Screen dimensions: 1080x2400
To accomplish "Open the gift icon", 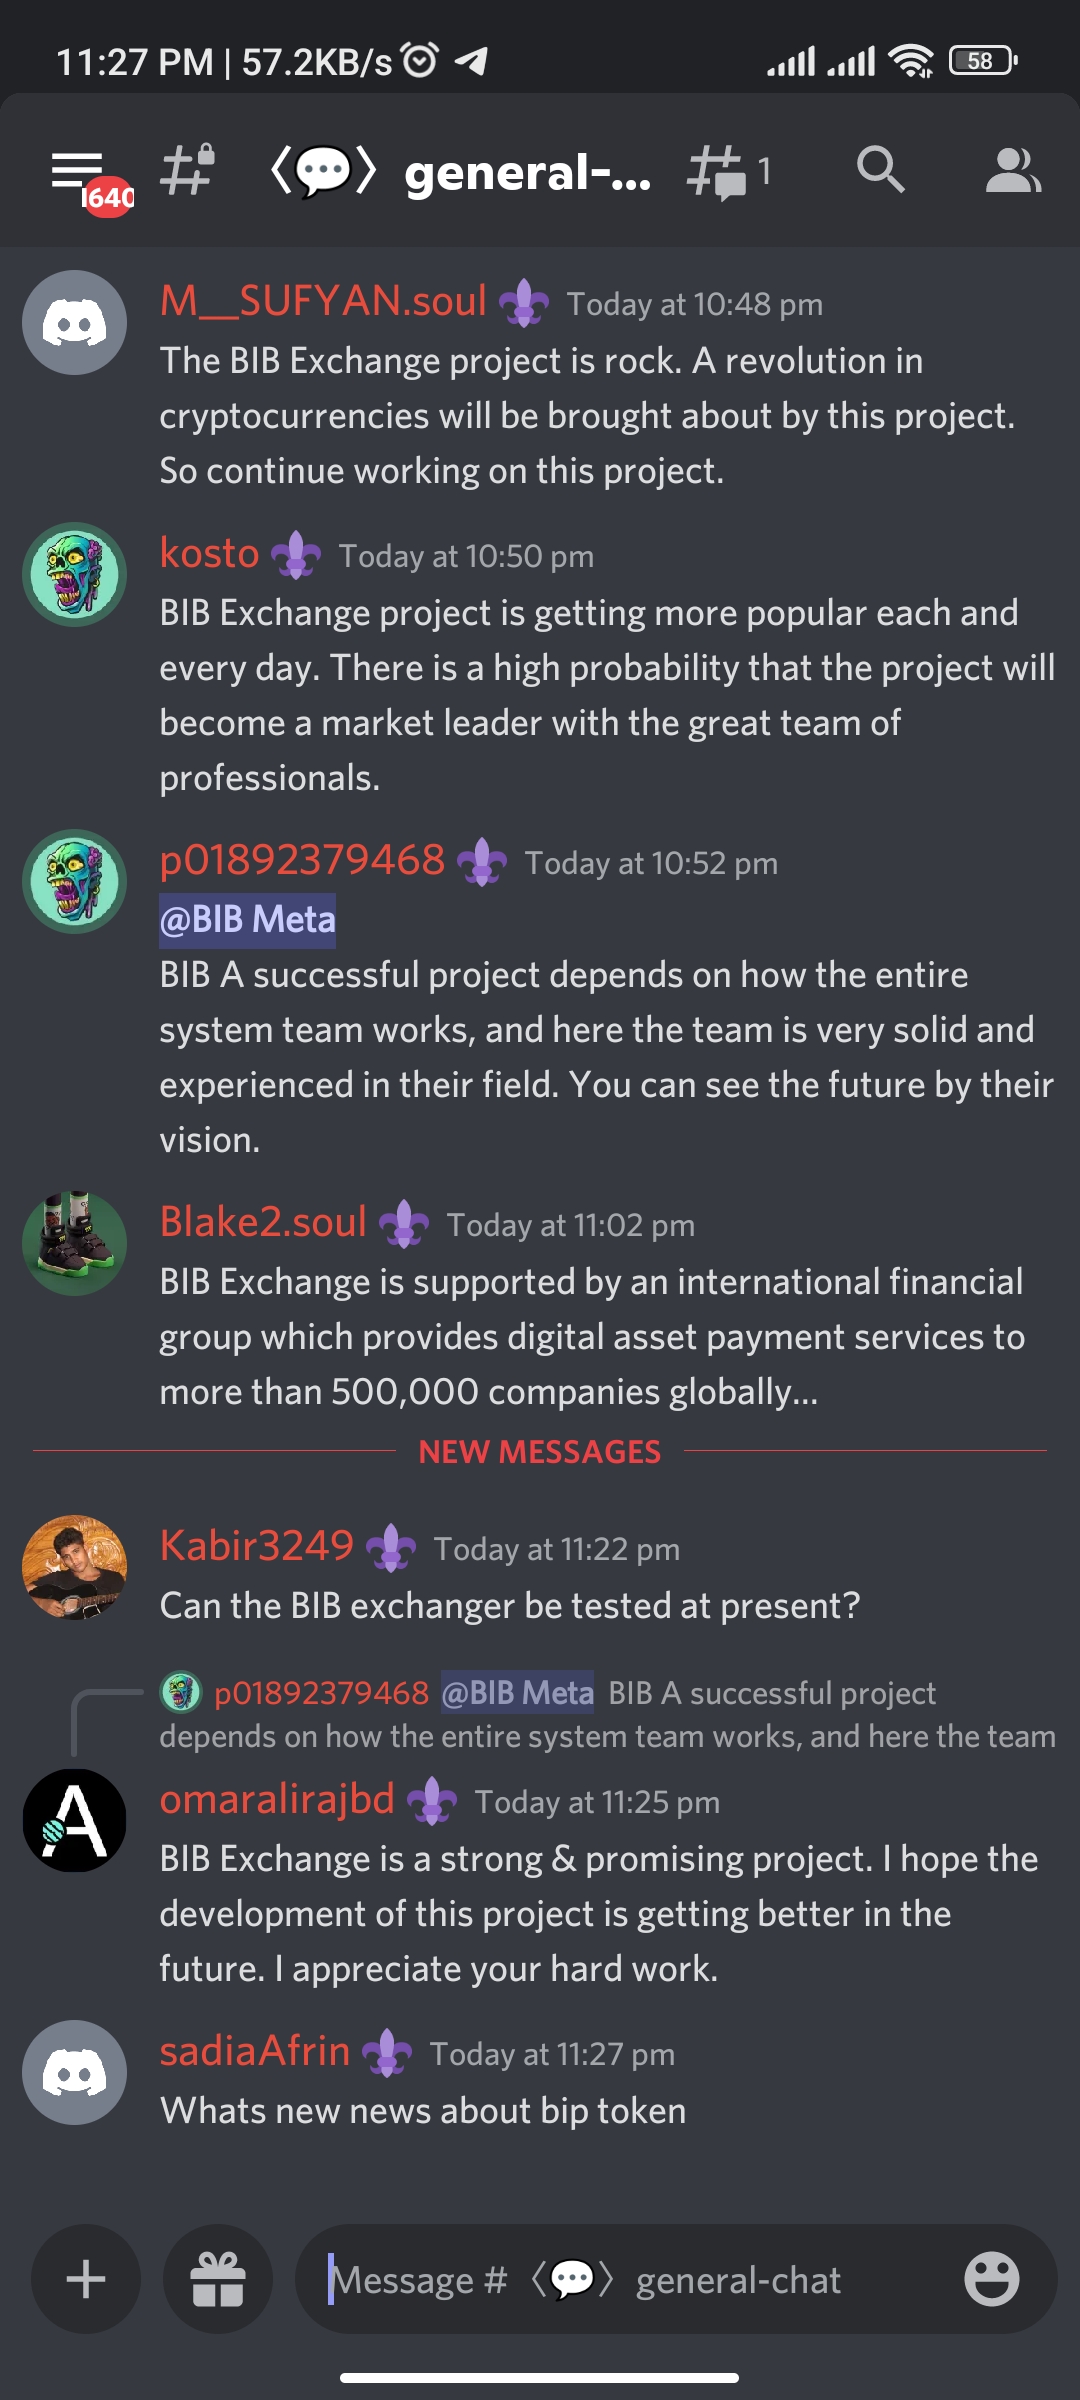I will click(x=218, y=2279).
